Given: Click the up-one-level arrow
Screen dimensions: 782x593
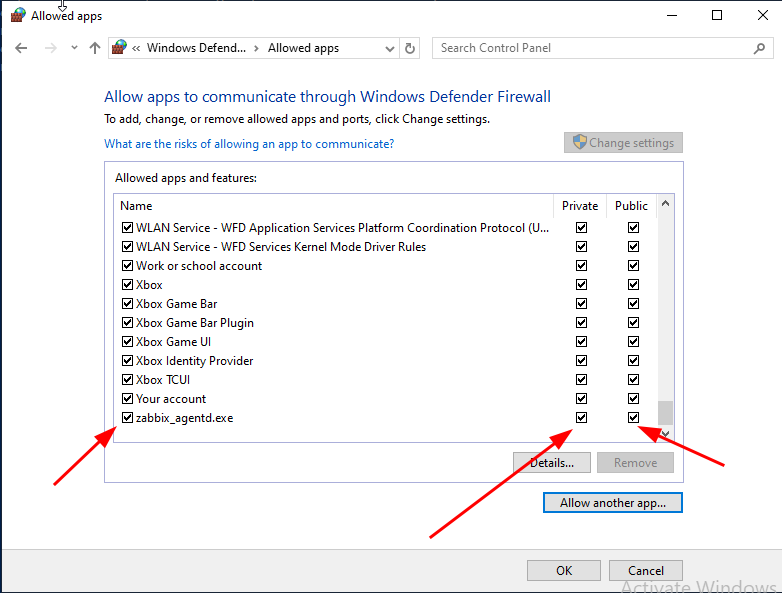Looking at the screenshot, I should (x=95, y=48).
